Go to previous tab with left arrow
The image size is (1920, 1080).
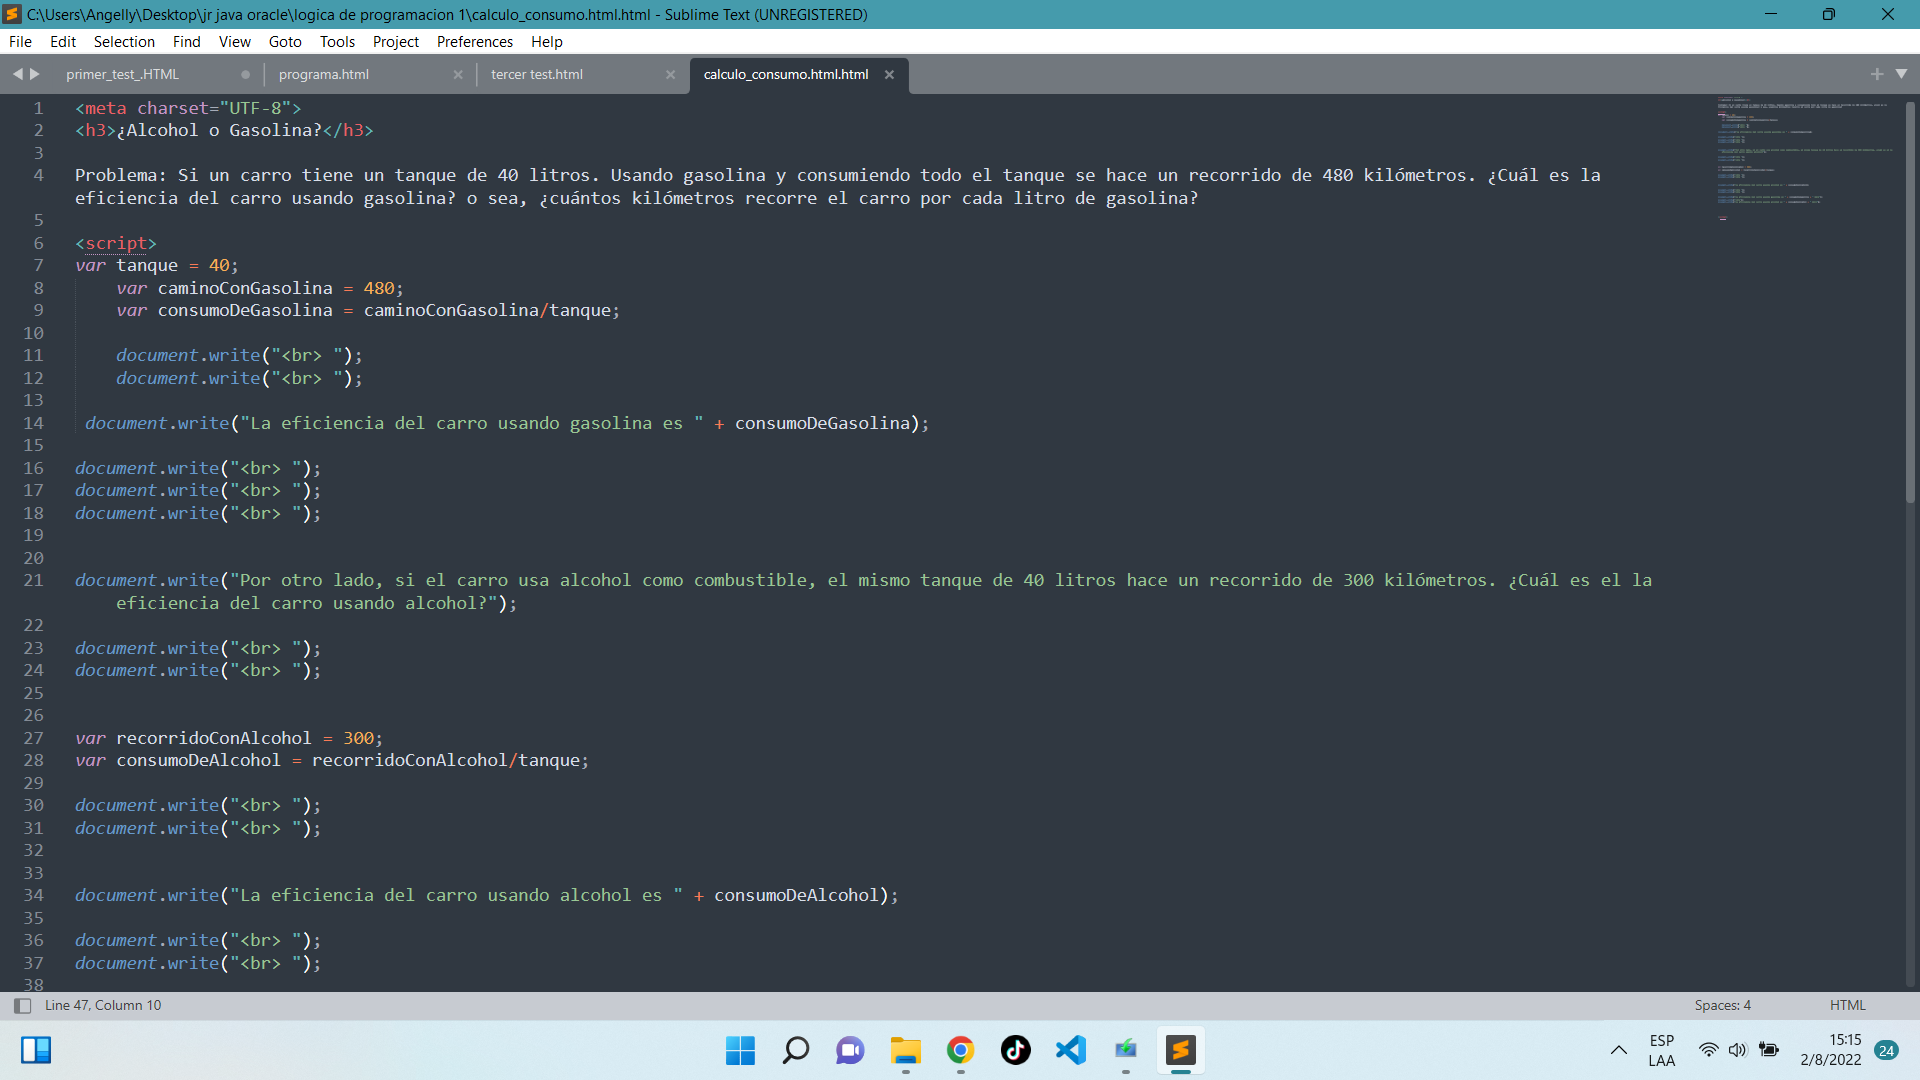17,74
